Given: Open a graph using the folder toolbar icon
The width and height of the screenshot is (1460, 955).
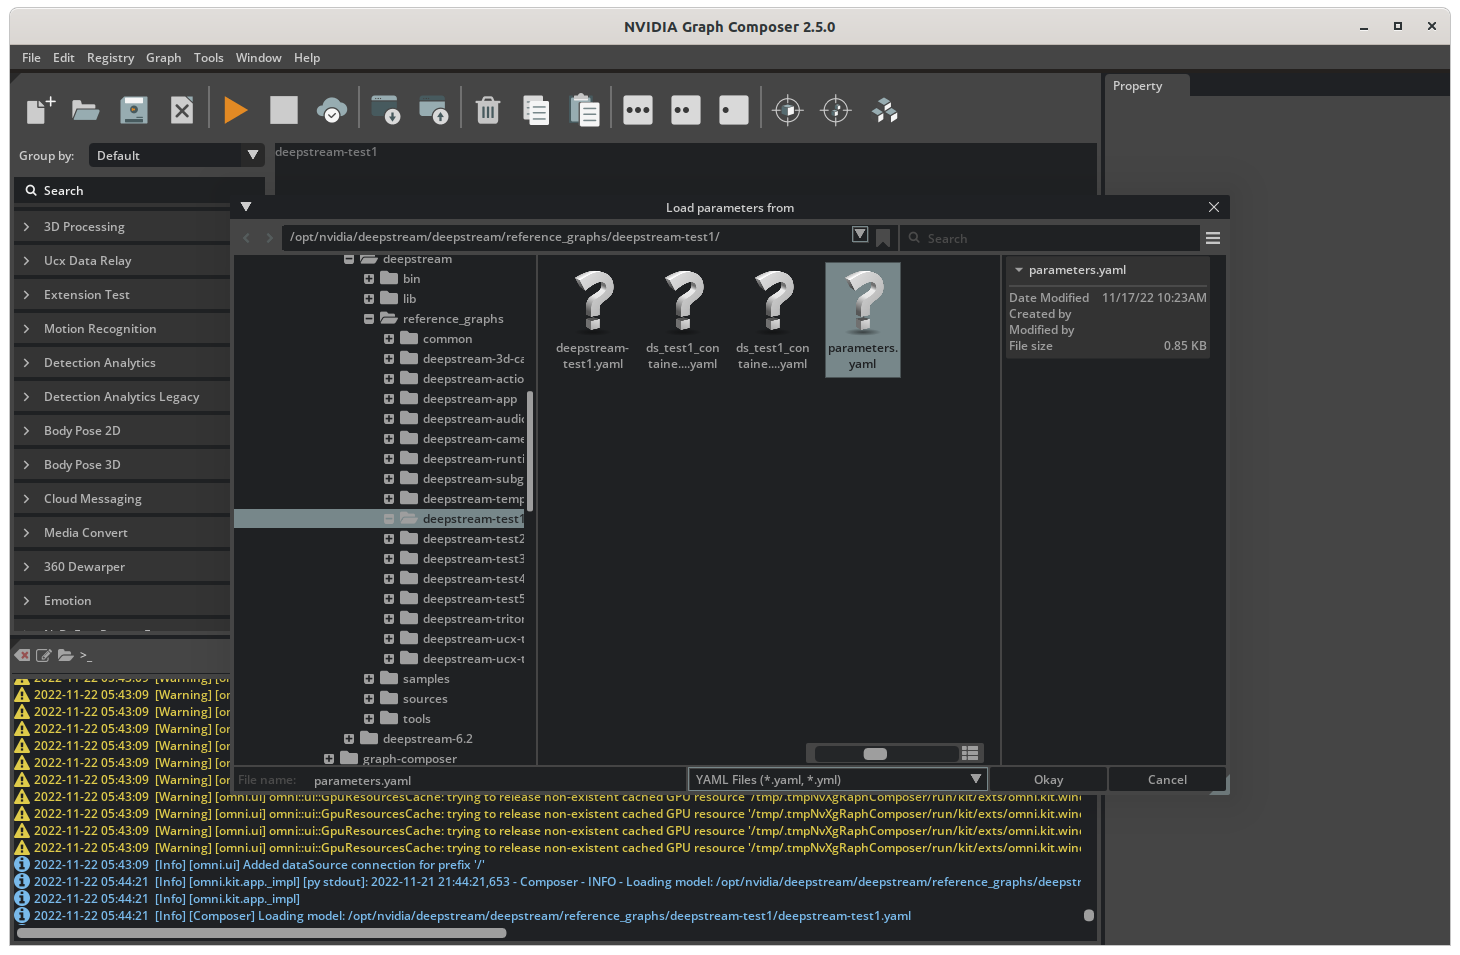Looking at the screenshot, I should click(86, 110).
